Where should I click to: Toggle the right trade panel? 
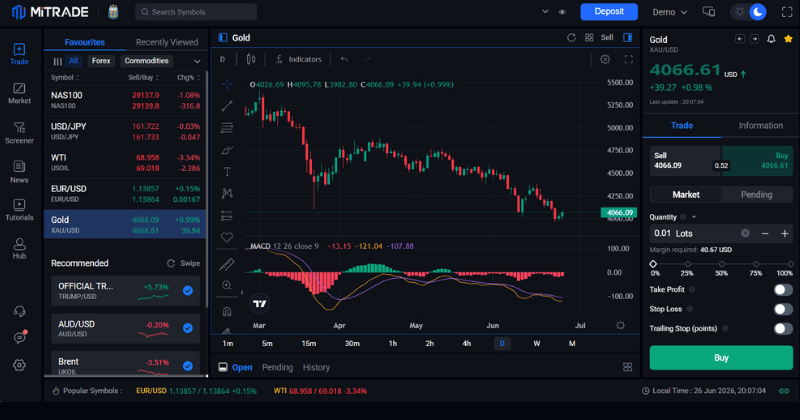[628, 38]
